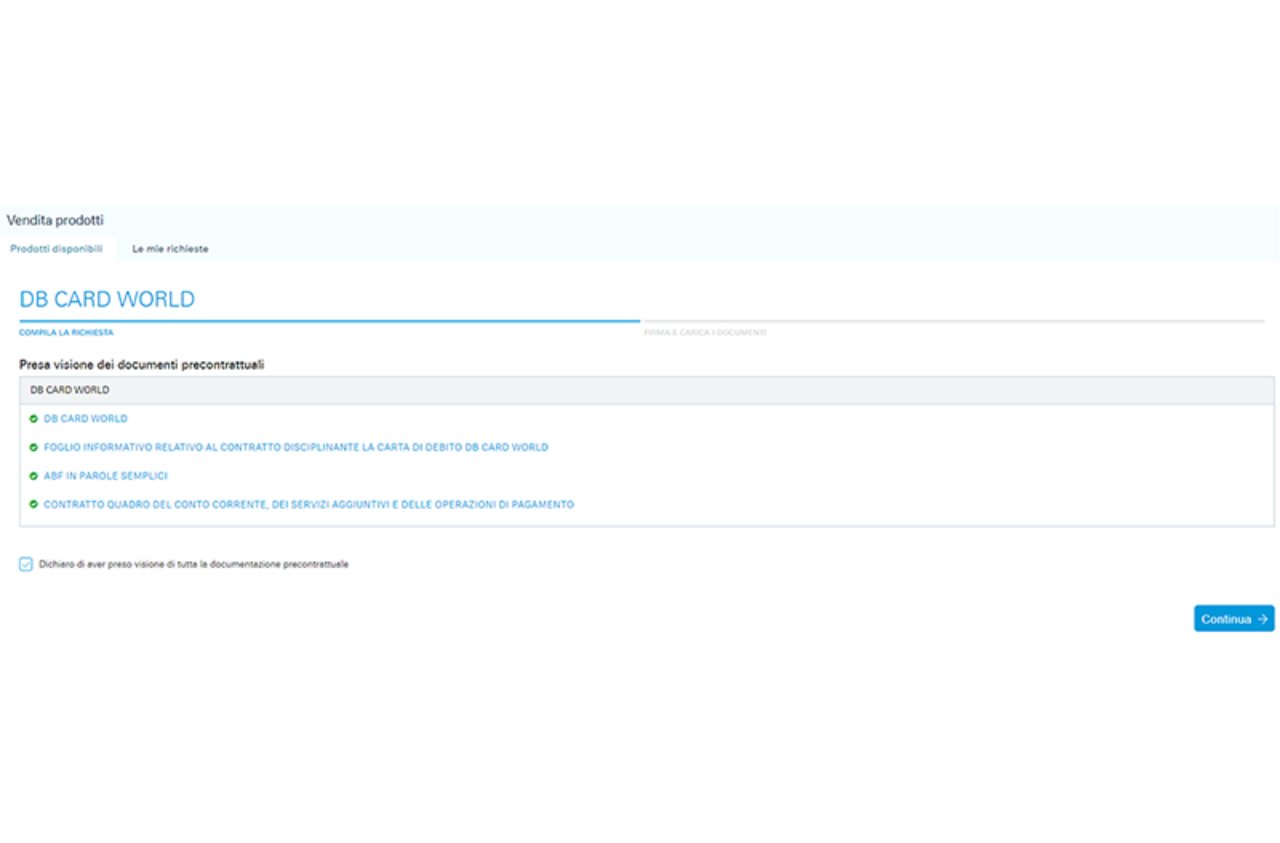
Task: Click green check icon beside ABF IN PAROLE SEMPLICI
Action: pyautogui.click(x=34, y=476)
